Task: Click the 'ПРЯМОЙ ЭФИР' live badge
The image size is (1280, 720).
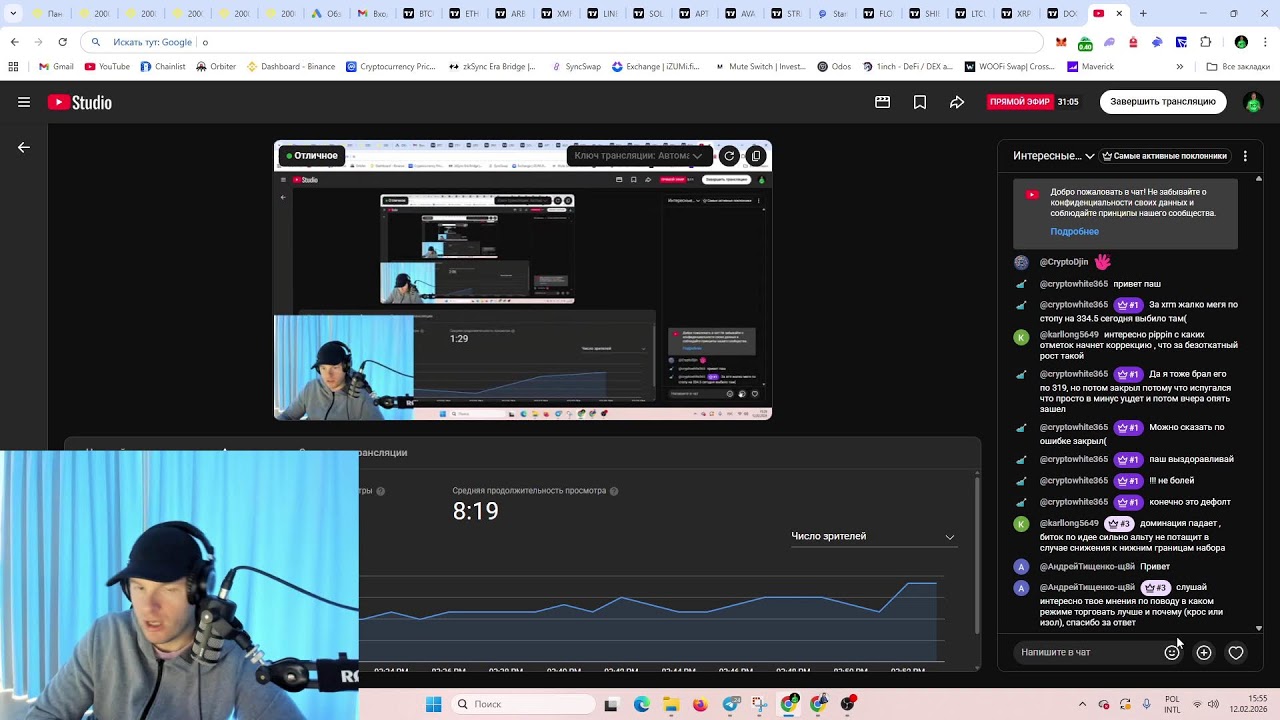Action: 1020,102
